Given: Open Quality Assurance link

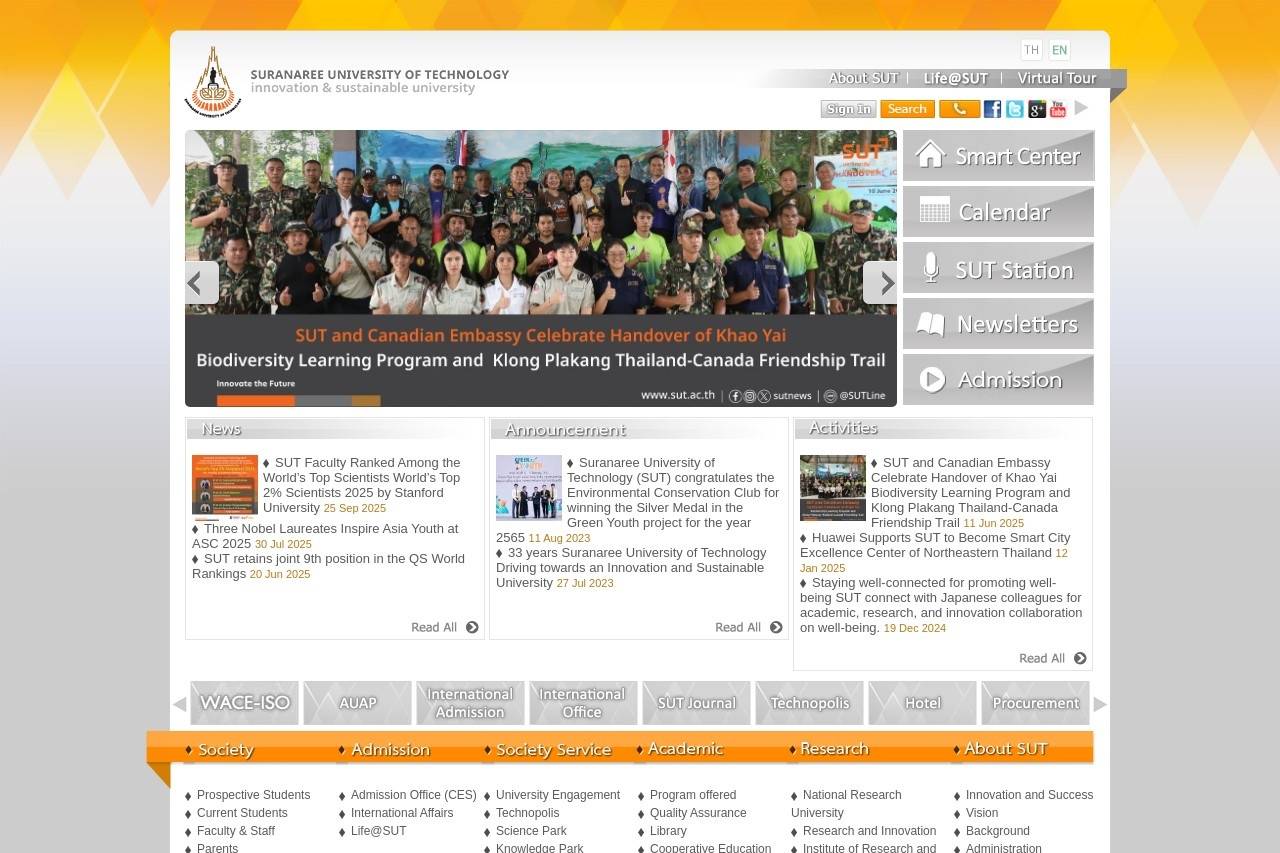Looking at the screenshot, I should pos(698,813).
